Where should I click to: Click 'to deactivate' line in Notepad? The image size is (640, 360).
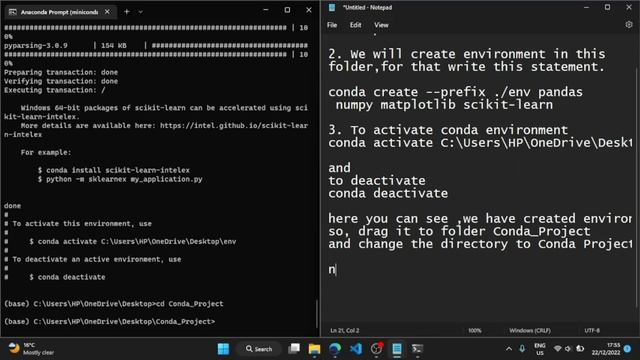(377, 180)
